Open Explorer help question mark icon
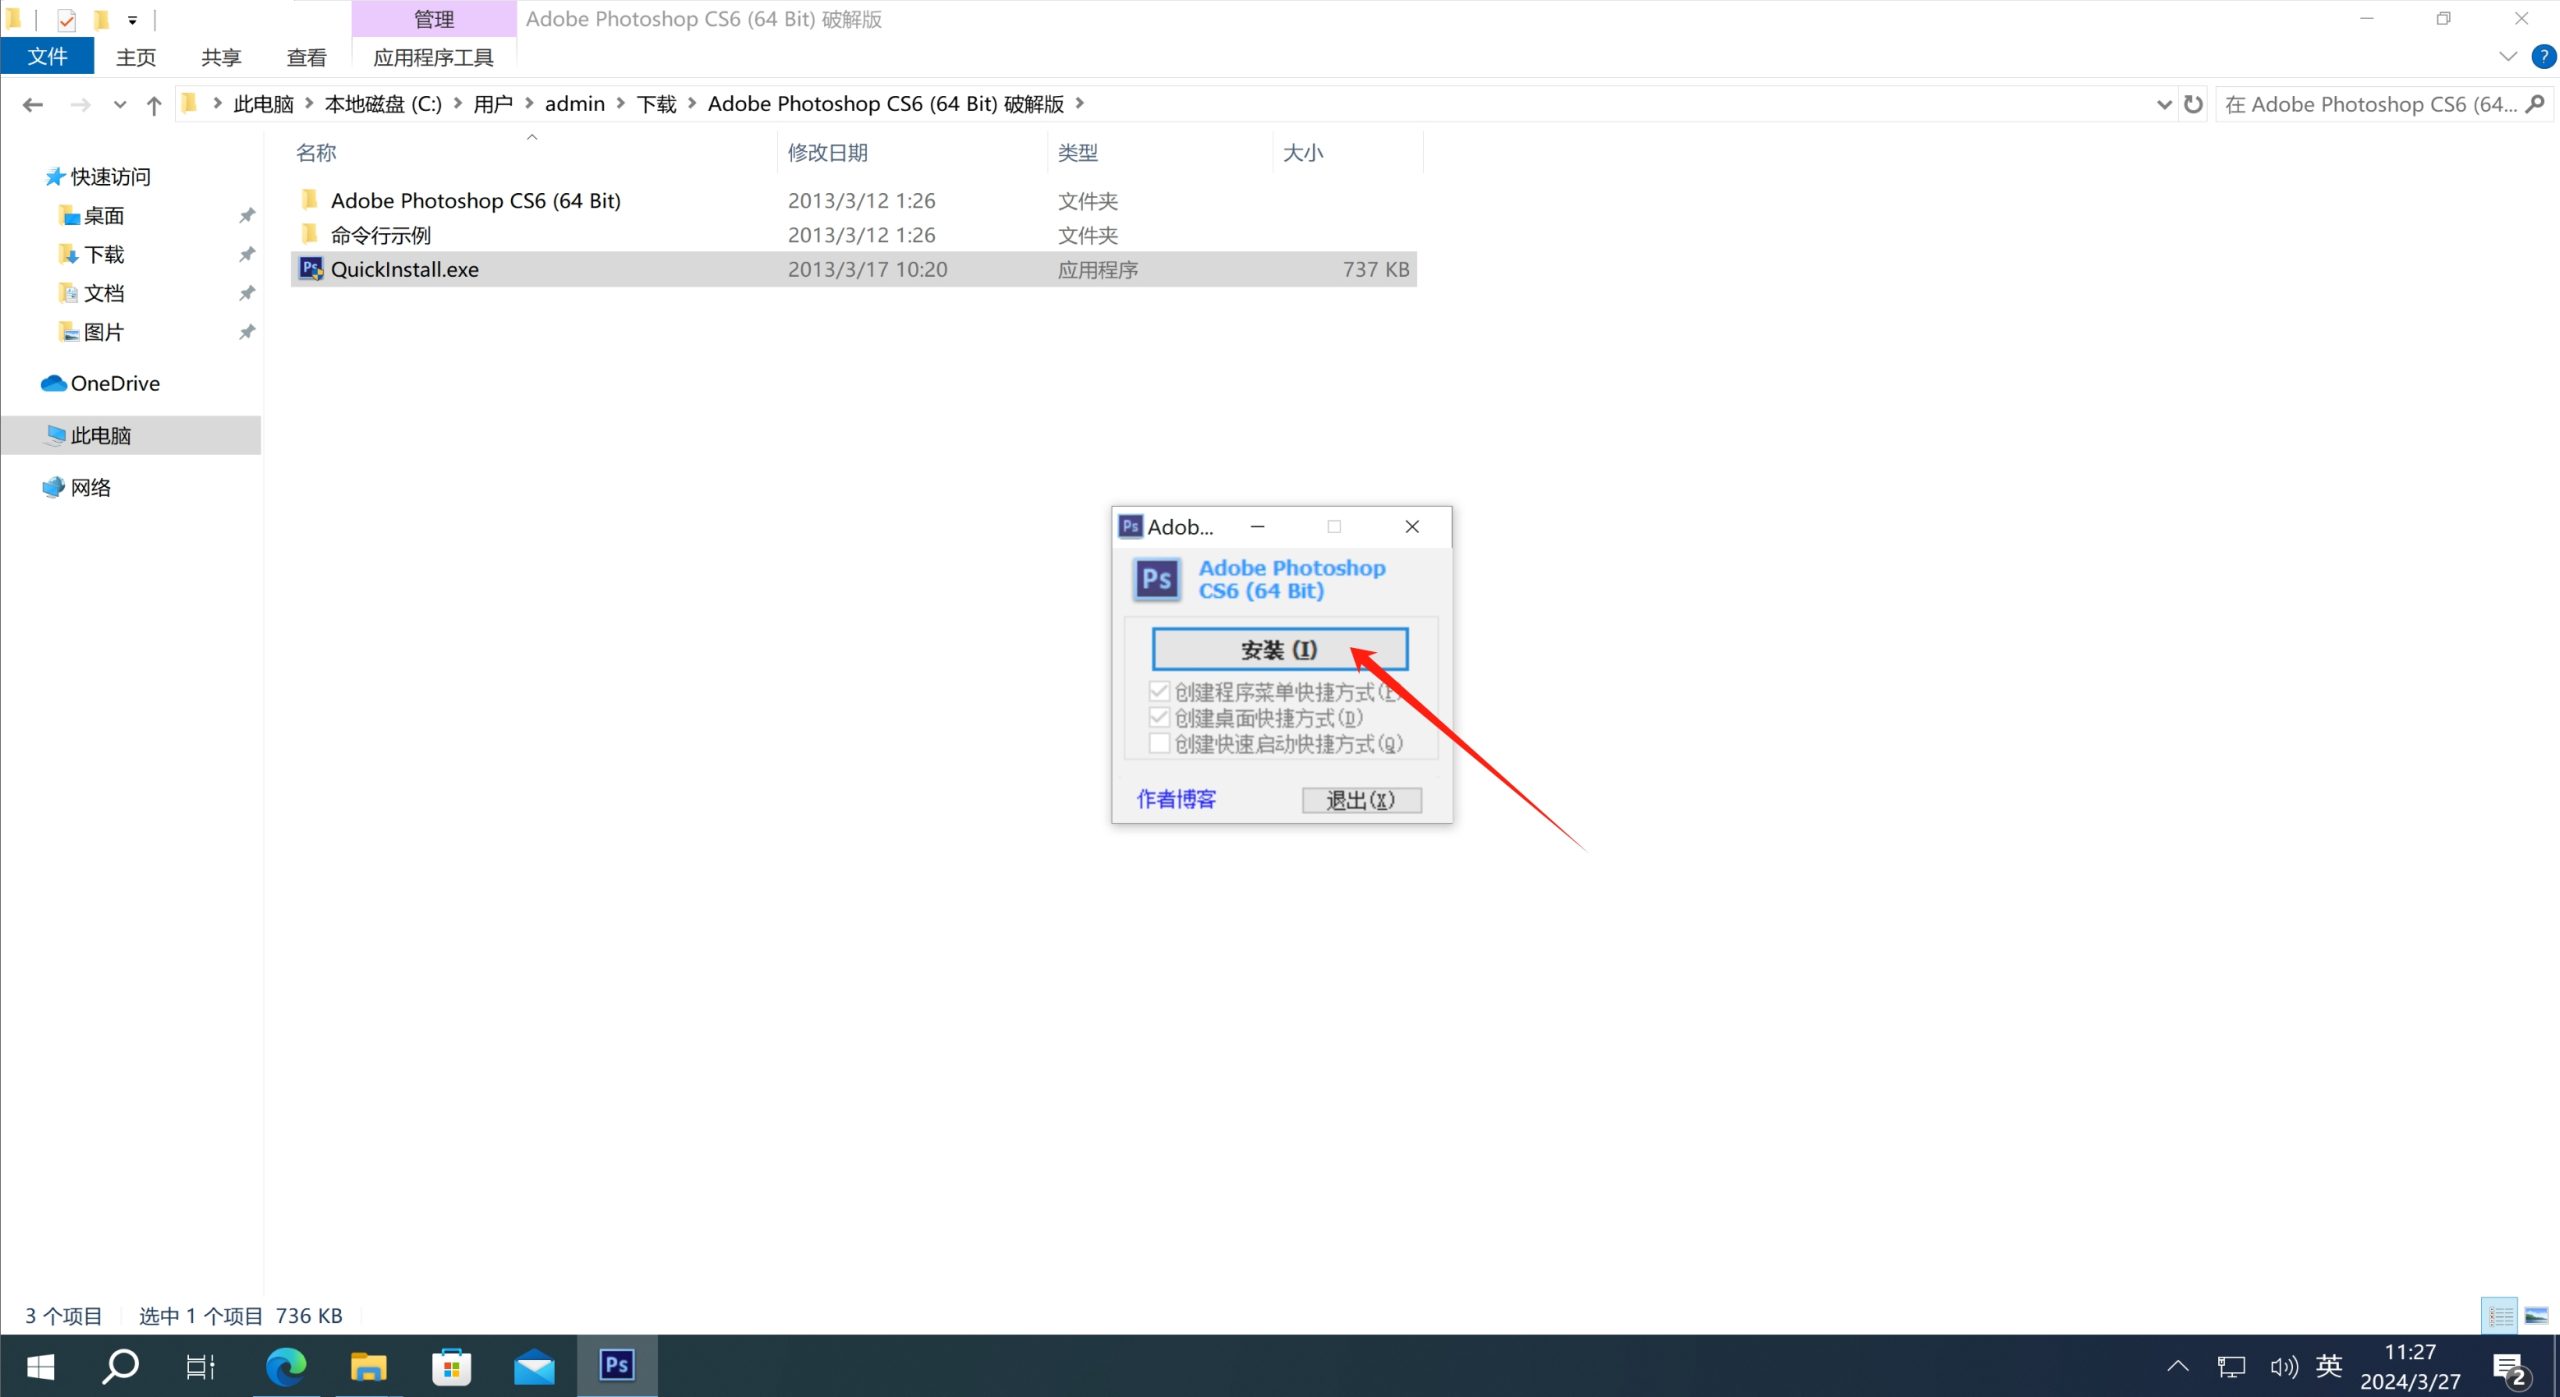 click(x=2543, y=56)
